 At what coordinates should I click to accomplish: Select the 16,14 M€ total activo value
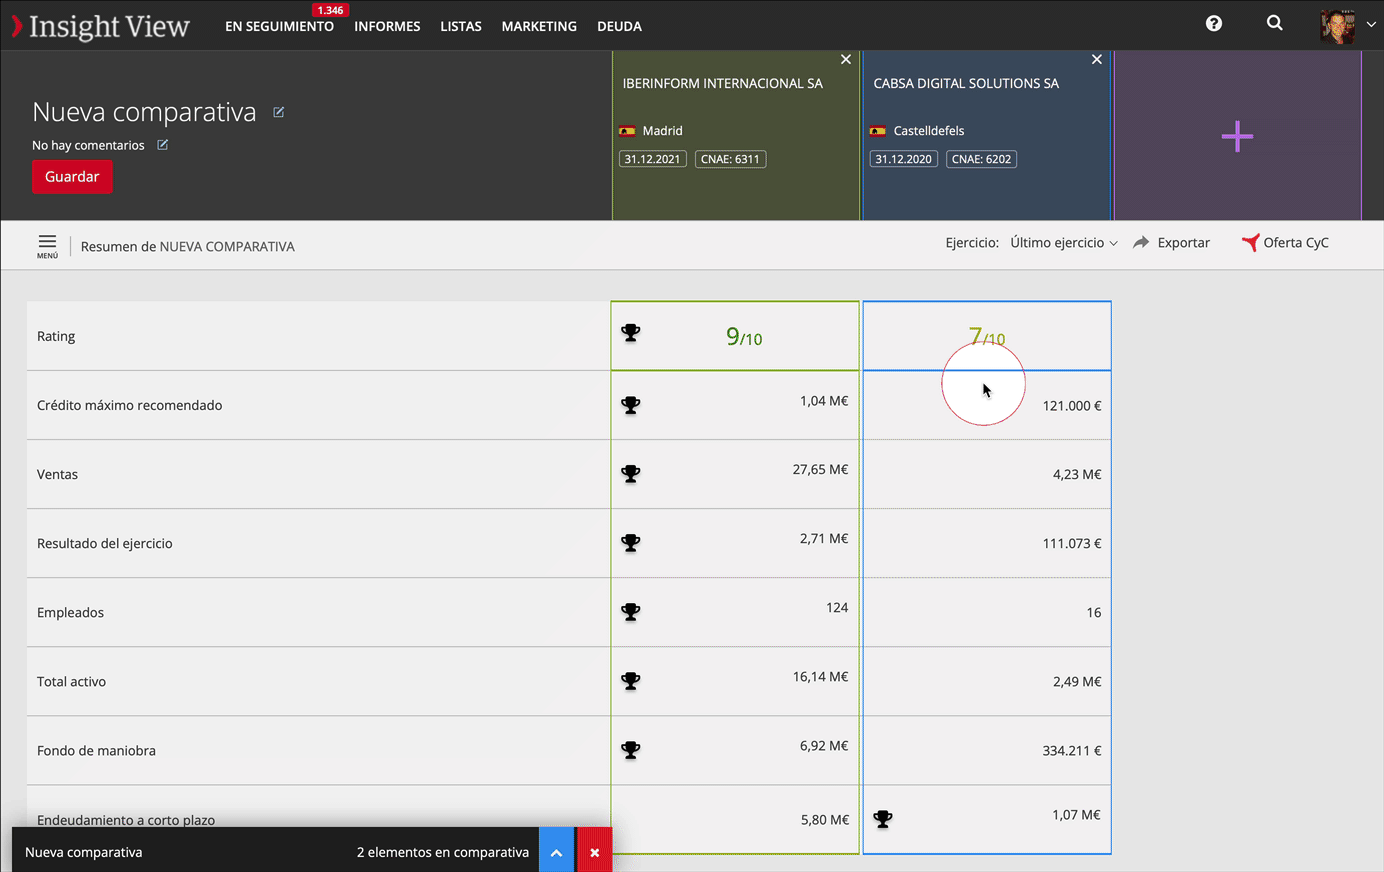point(820,677)
